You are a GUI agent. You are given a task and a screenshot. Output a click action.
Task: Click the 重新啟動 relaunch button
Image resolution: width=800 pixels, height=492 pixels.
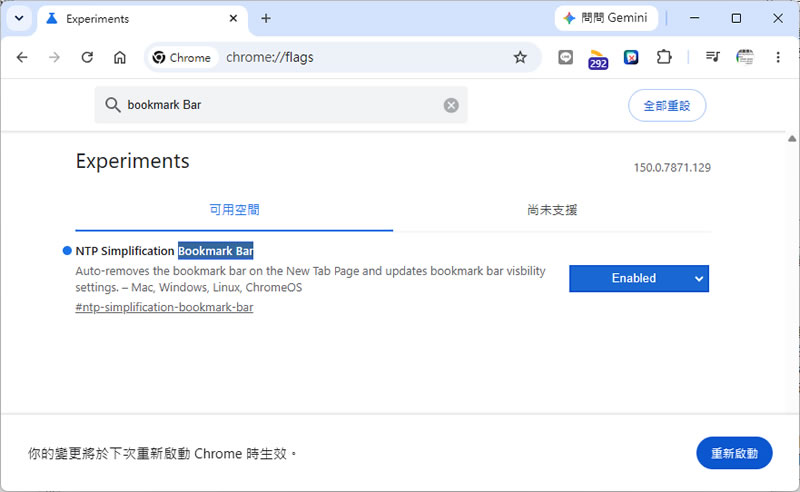pyautogui.click(x=734, y=453)
